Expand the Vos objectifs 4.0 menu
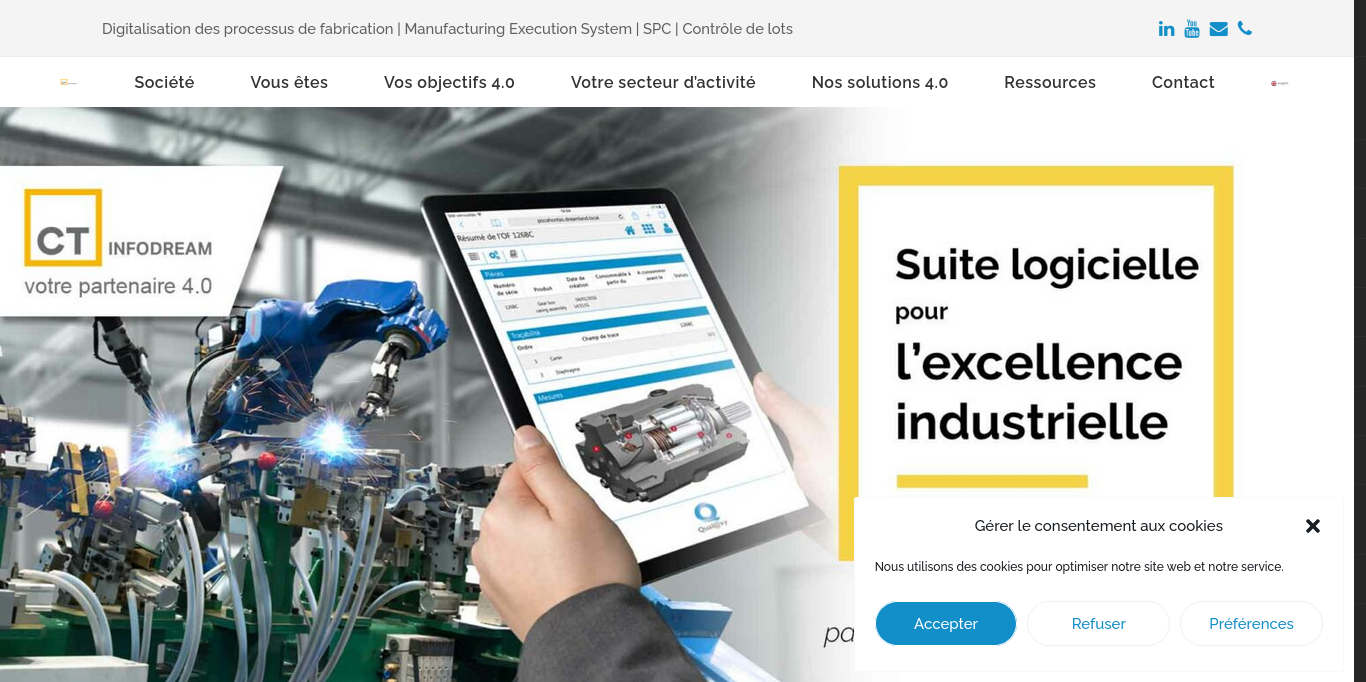 449,82
